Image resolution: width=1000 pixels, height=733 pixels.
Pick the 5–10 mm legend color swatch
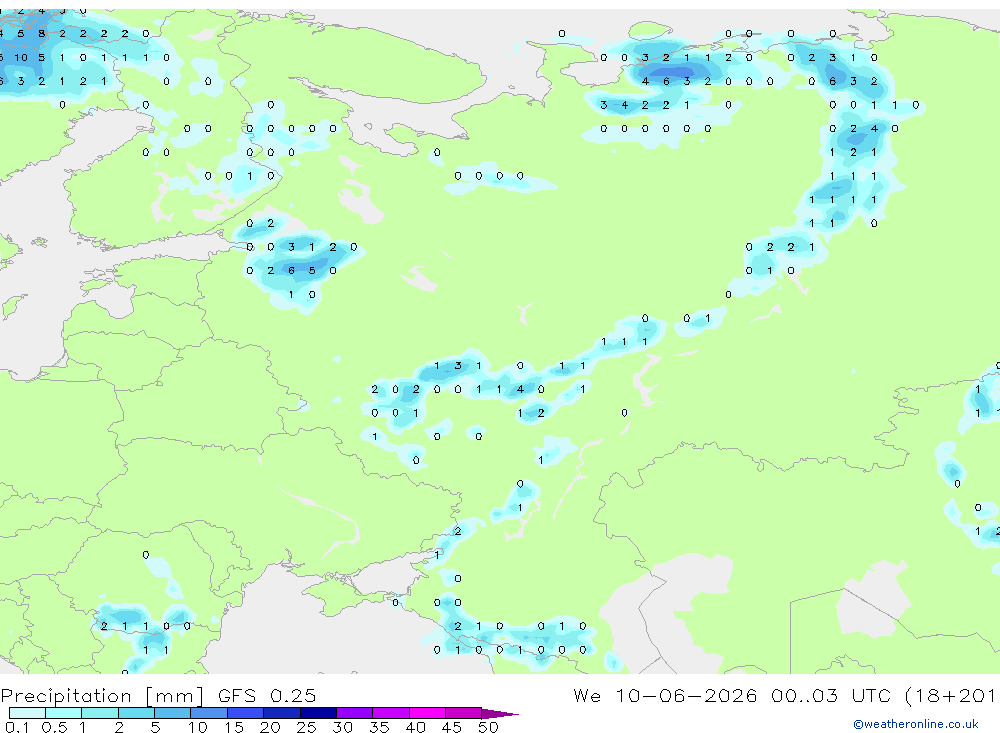[173, 713]
